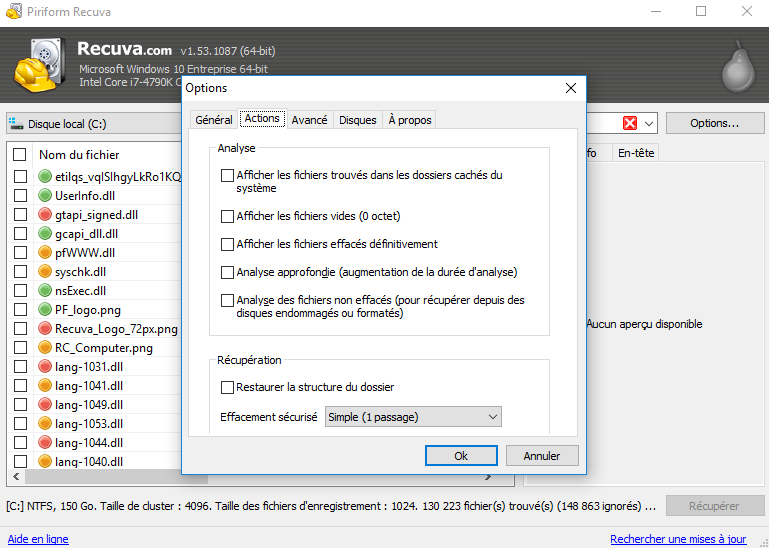Click the orange status dot beside pfWWW.dll
The width and height of the screenshot is (769, 548).
click(x=45, y=252)
